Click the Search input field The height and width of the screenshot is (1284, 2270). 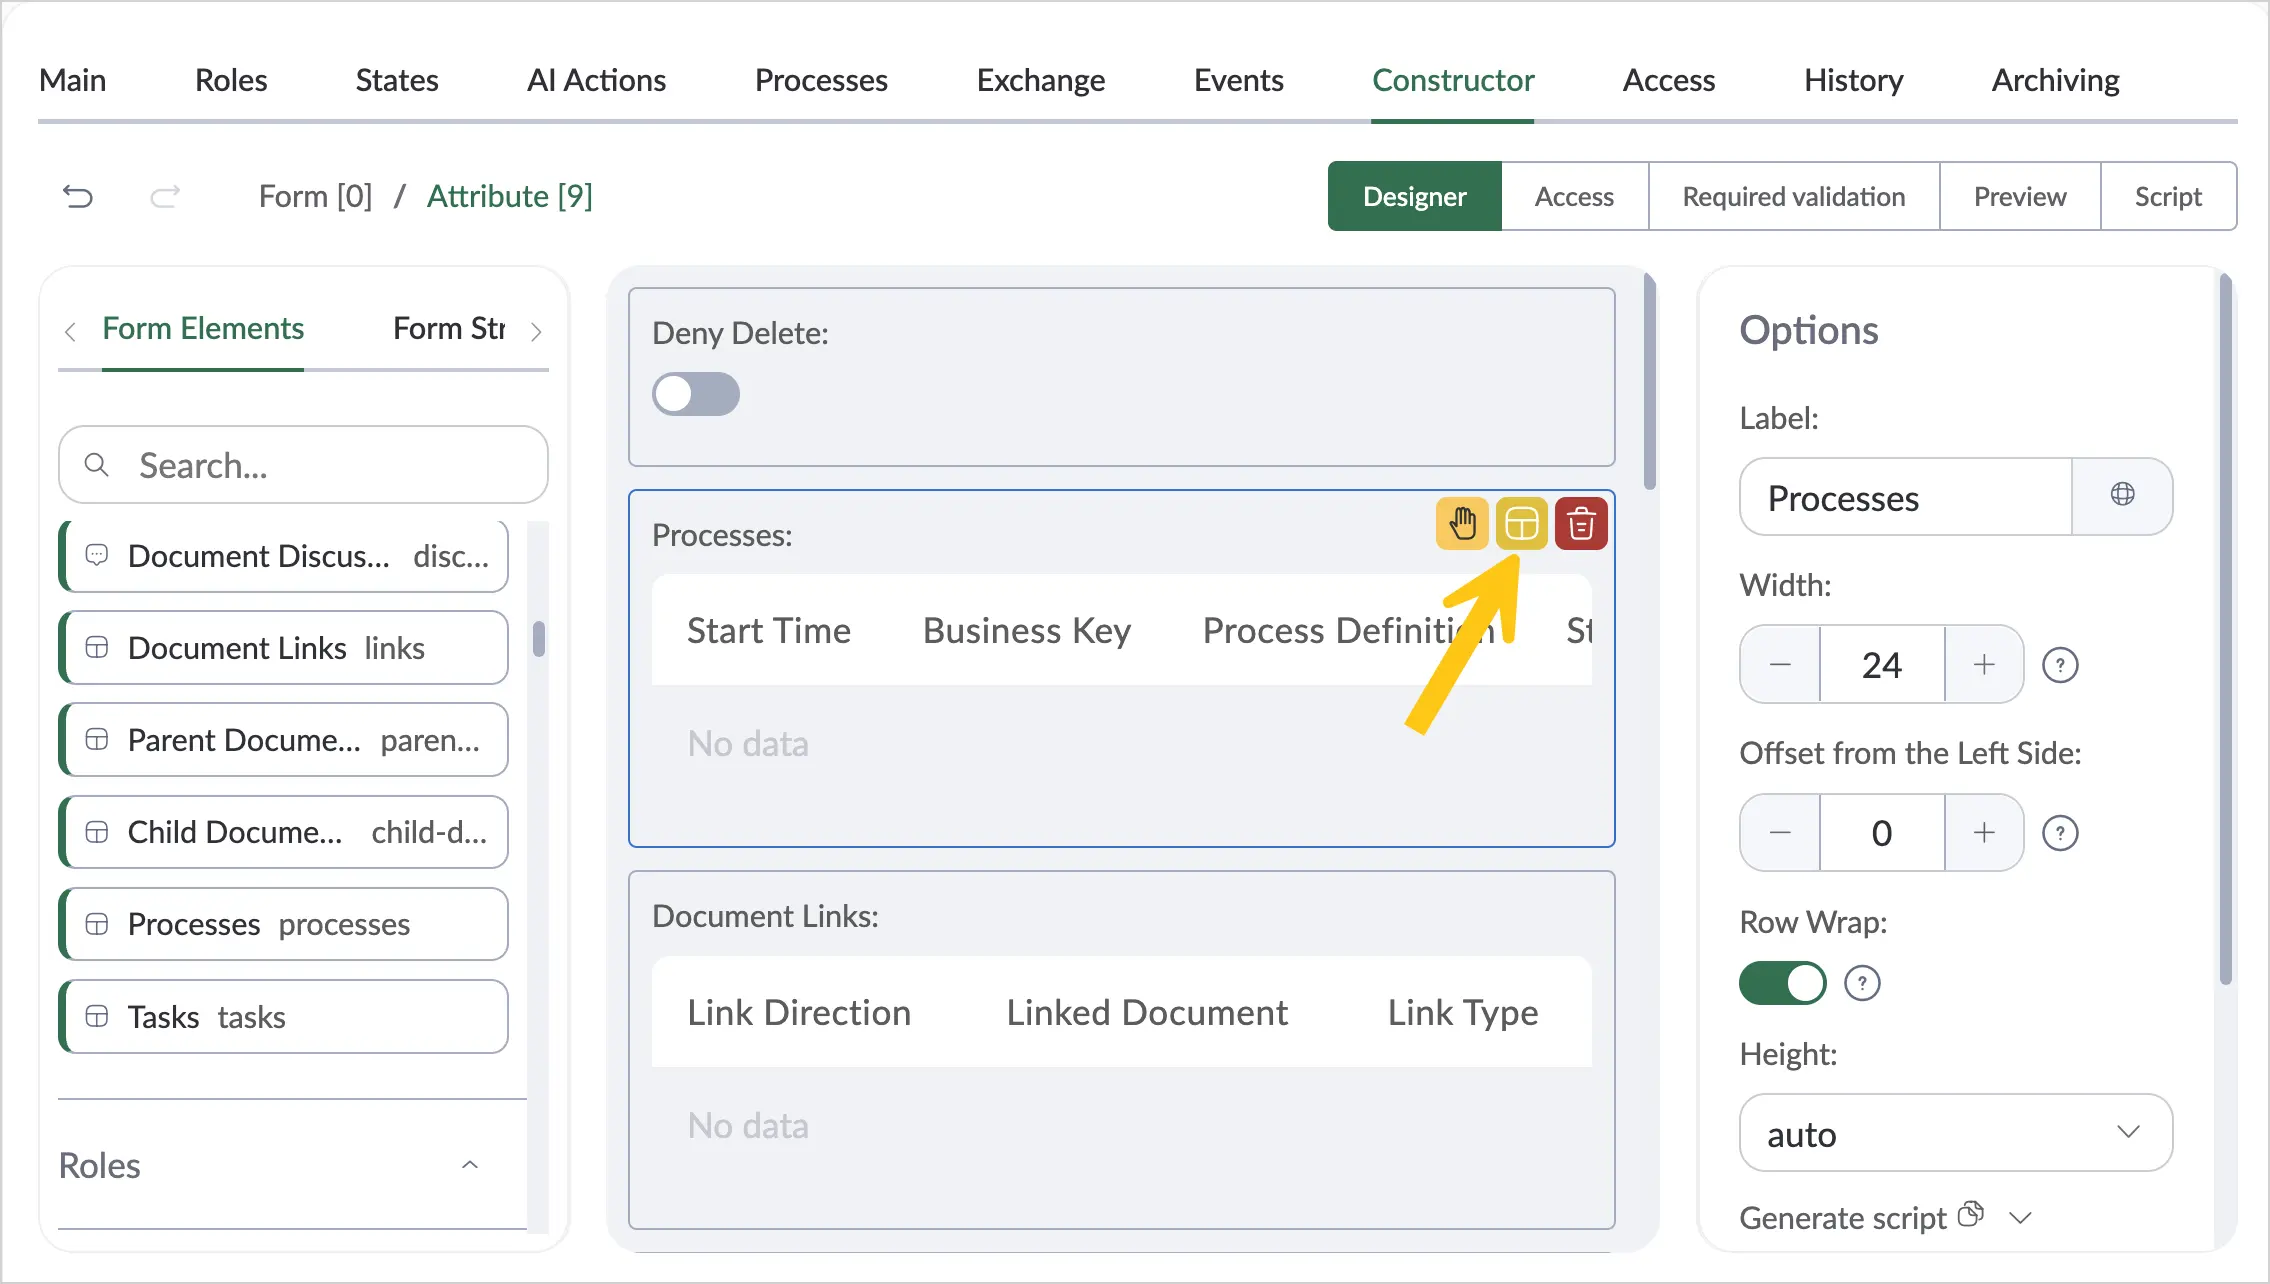click(x=303, y=465)
